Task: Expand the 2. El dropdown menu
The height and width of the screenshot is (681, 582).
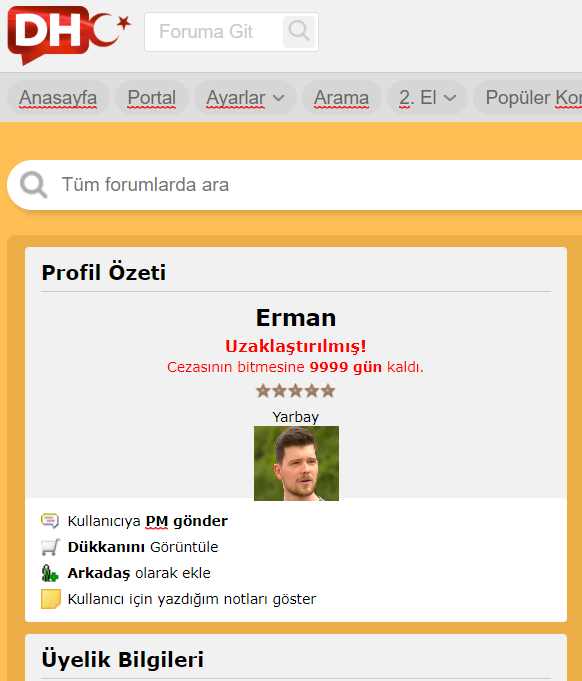Action: (x=427, y=98)
